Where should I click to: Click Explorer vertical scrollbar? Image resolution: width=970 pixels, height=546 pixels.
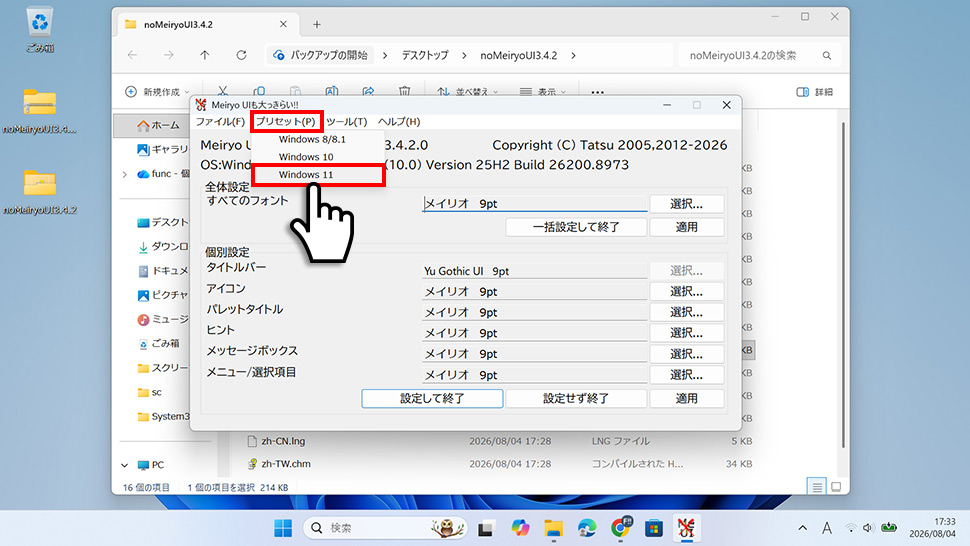coord(843,284)
